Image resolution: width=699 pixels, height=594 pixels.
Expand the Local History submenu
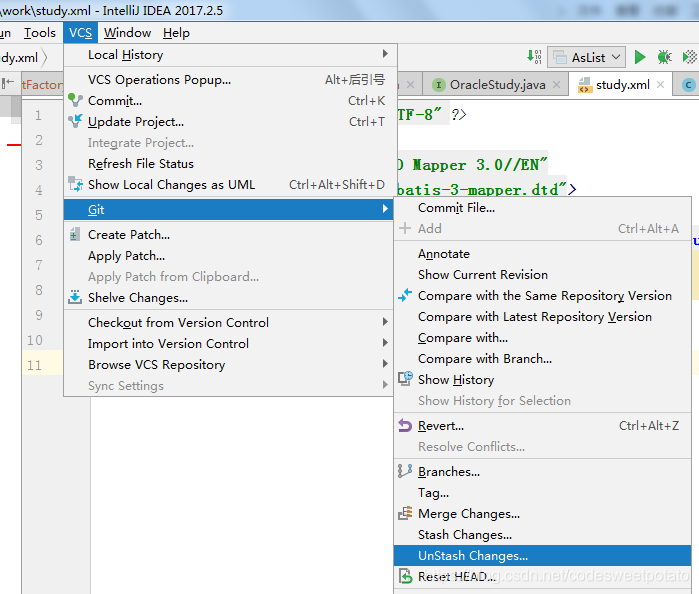[230, 55]
